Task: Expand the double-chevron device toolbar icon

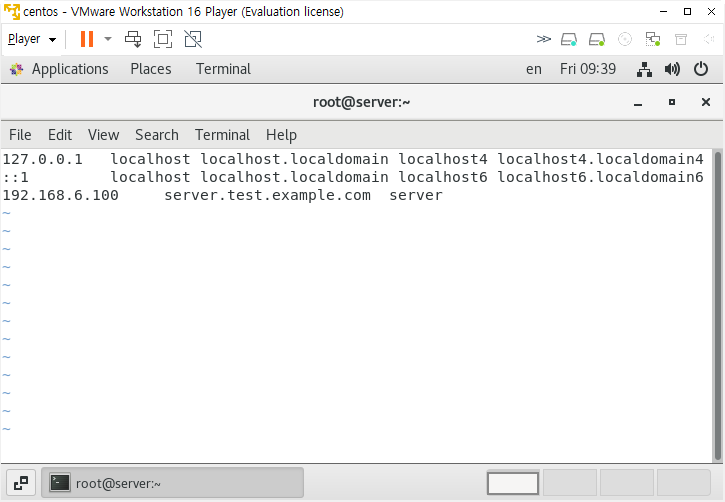Action: tap(543, 39)
